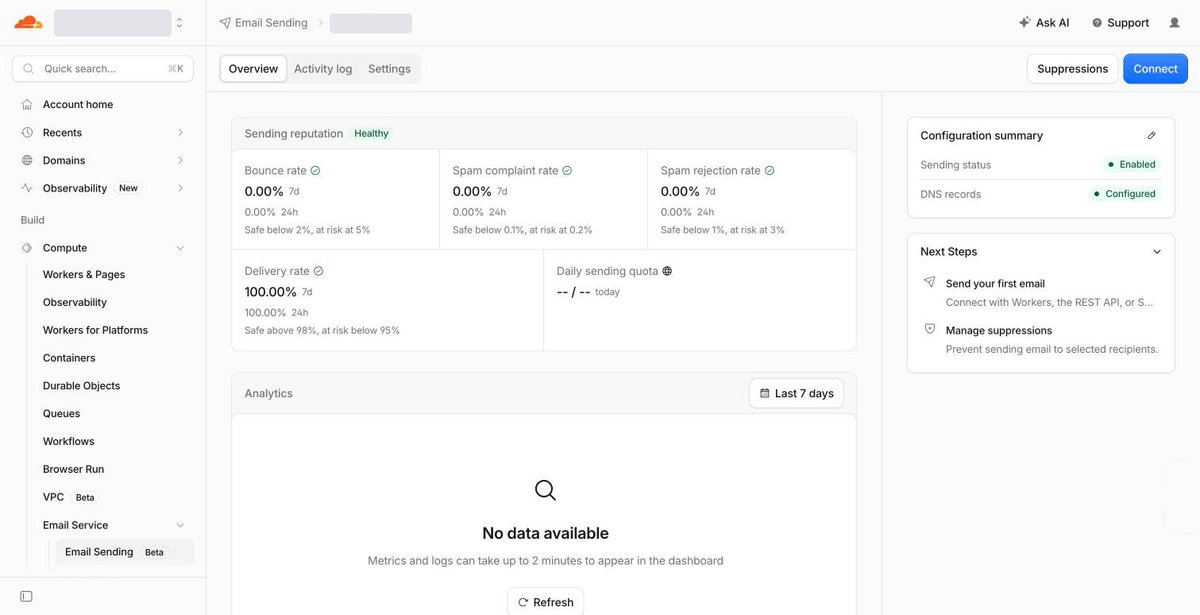Open the Last 7 days range dropdown

[796, 393]
